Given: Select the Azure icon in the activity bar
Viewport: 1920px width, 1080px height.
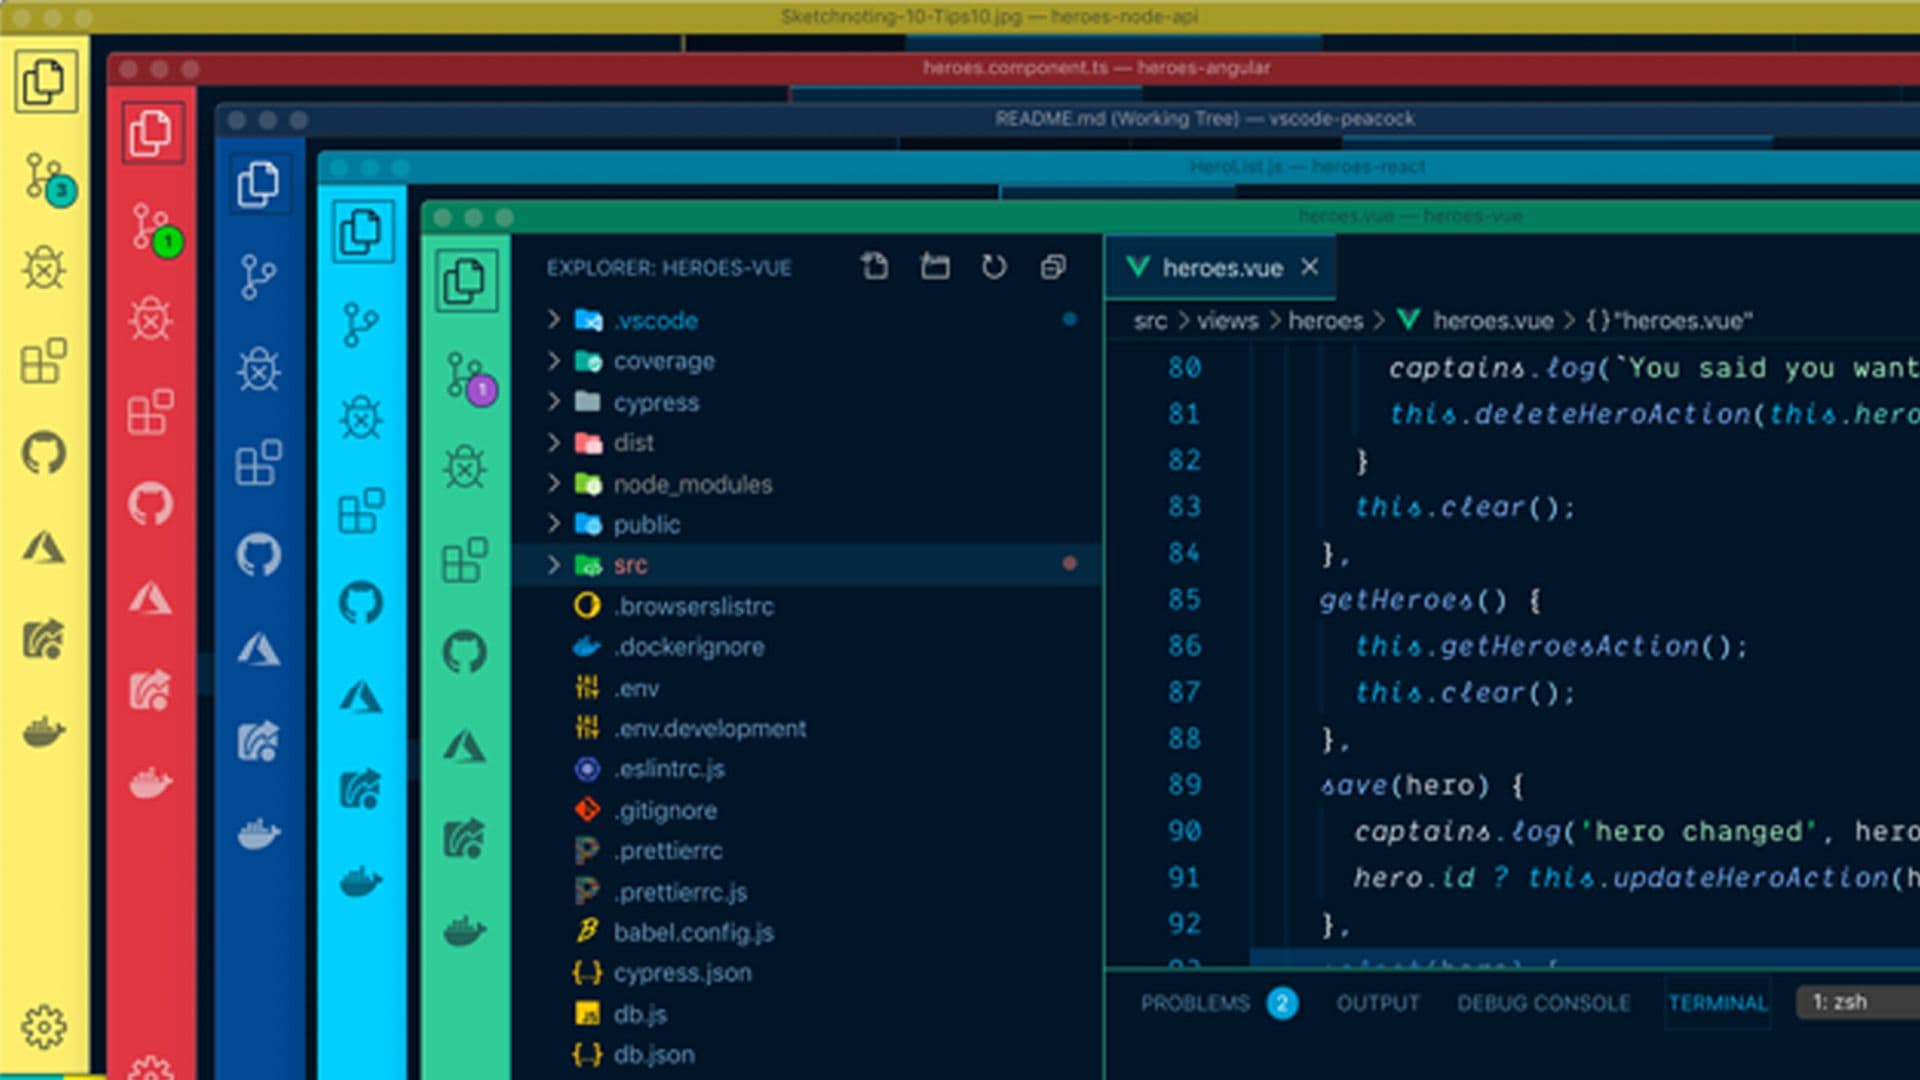Looking at the screenshot, I should click(465, 742).
